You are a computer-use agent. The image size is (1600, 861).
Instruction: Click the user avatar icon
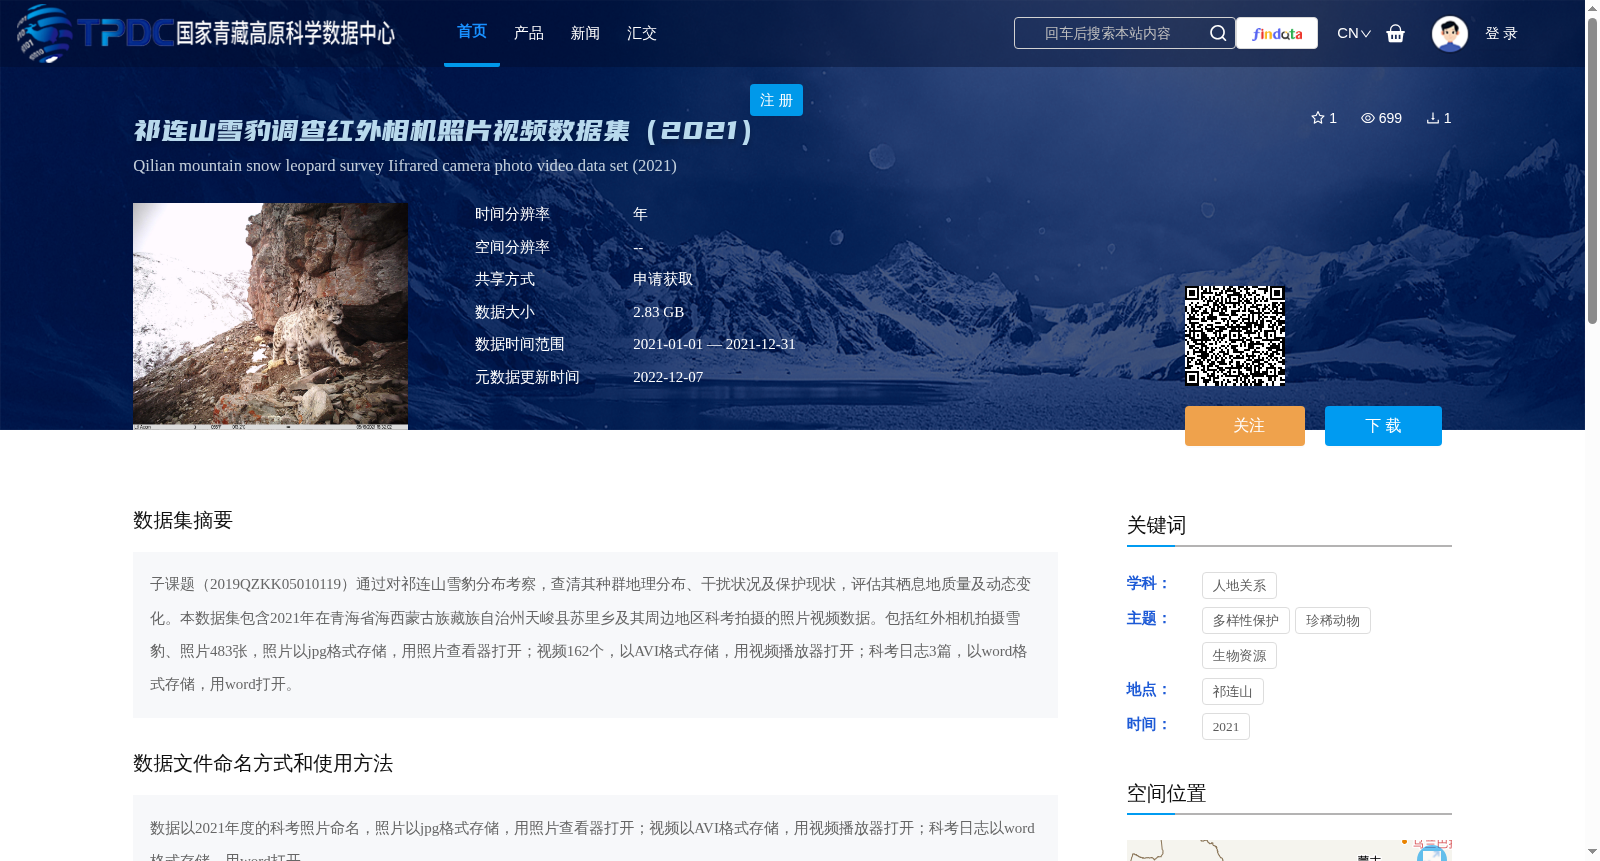coord(1449,33)
